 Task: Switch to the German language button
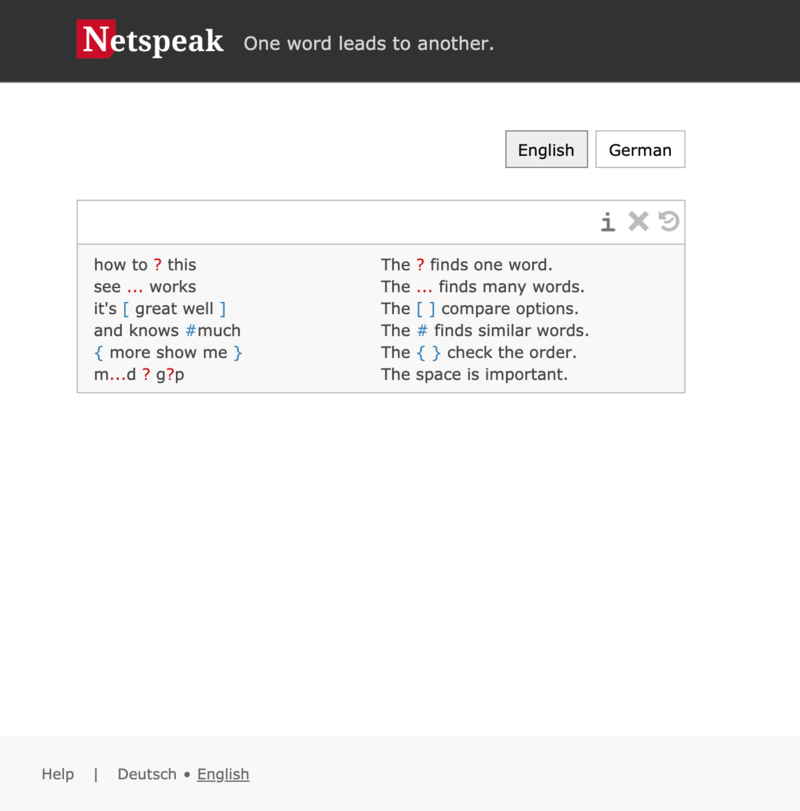click(640, 150)
